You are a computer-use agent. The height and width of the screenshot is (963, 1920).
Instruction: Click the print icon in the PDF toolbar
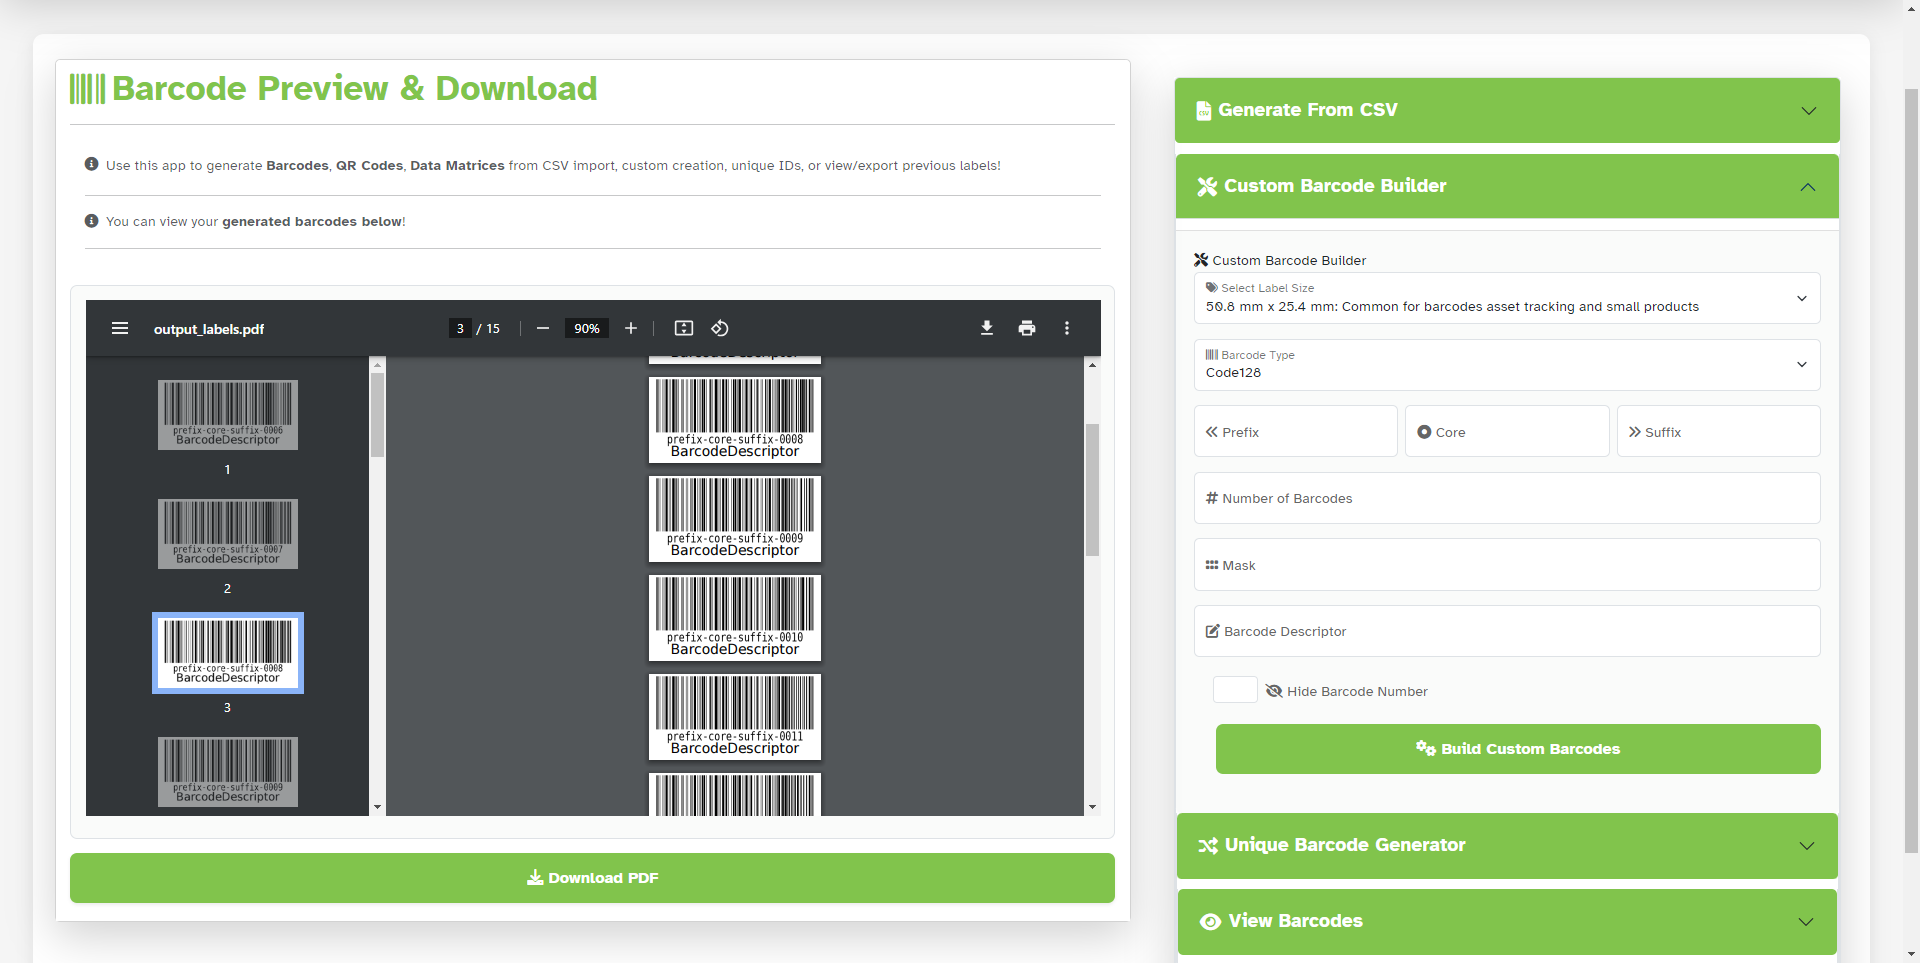(x=1027, y=328)
